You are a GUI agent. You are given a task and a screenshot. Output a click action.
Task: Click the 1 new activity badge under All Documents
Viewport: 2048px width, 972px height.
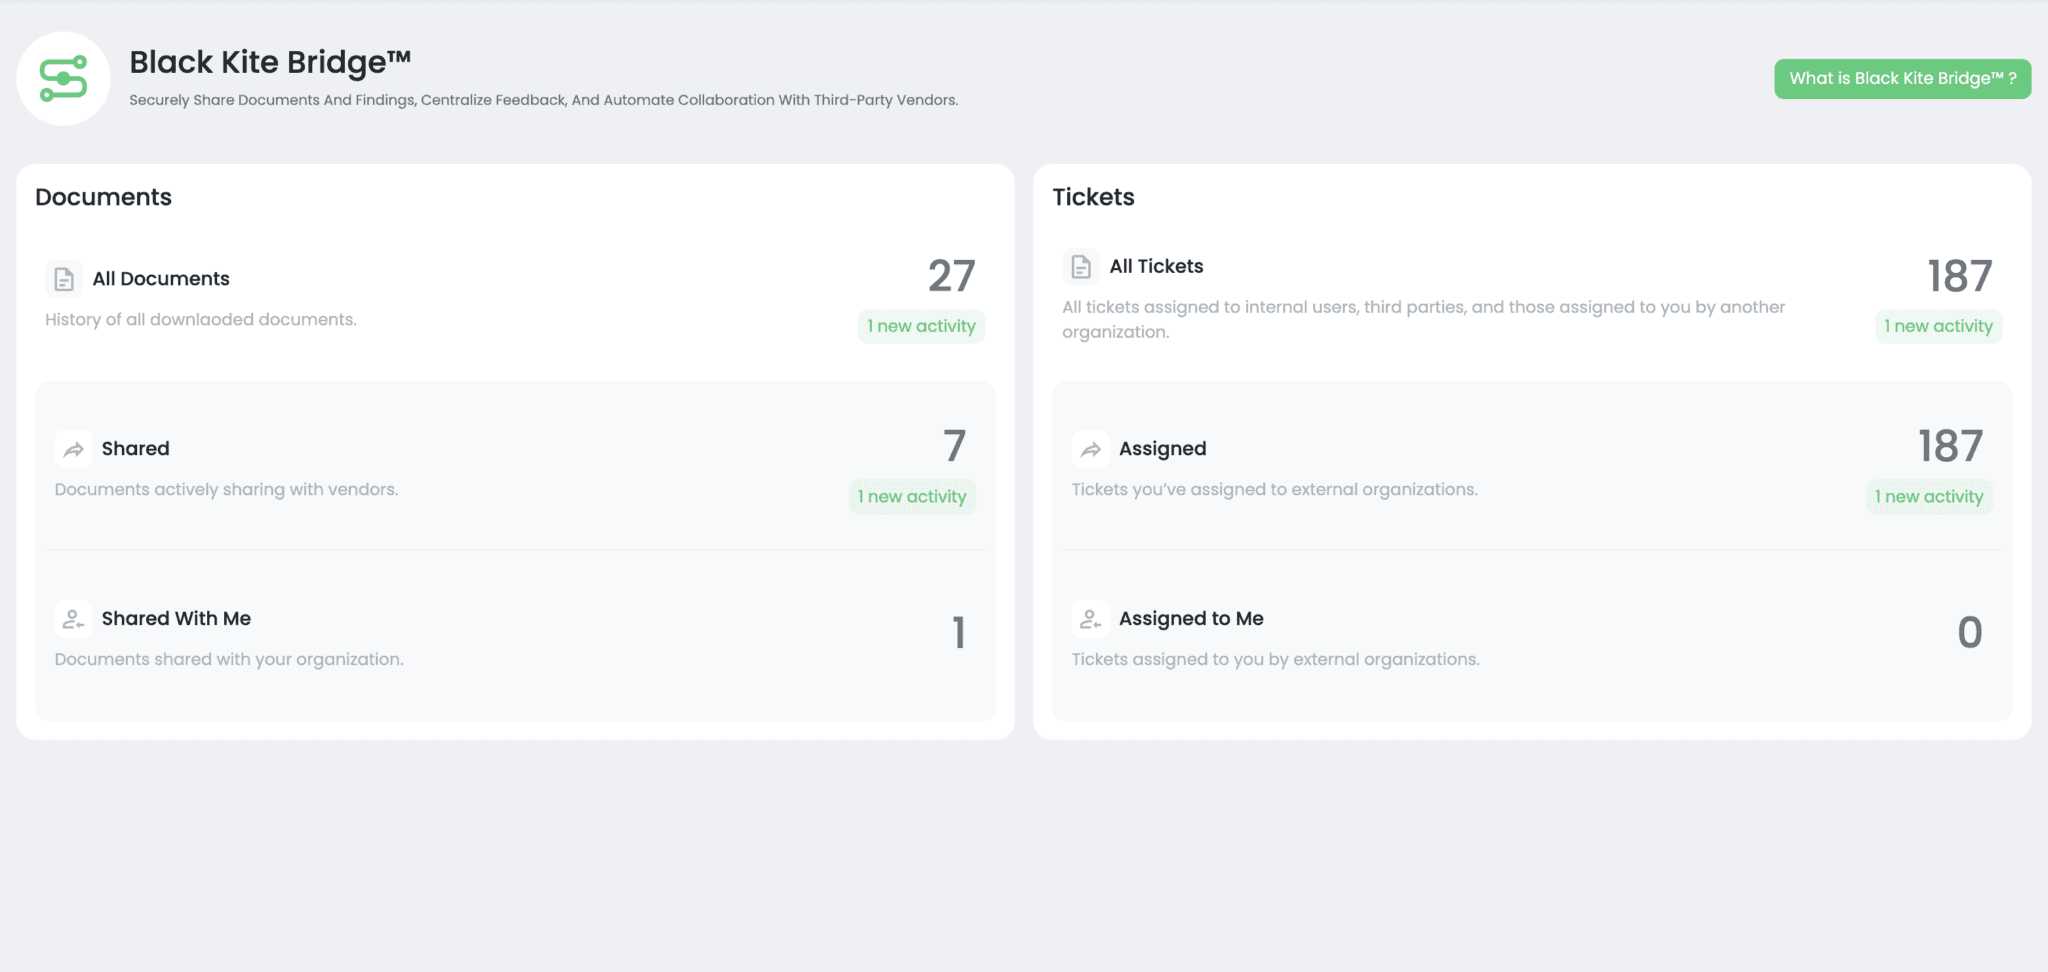pos(921,326)
